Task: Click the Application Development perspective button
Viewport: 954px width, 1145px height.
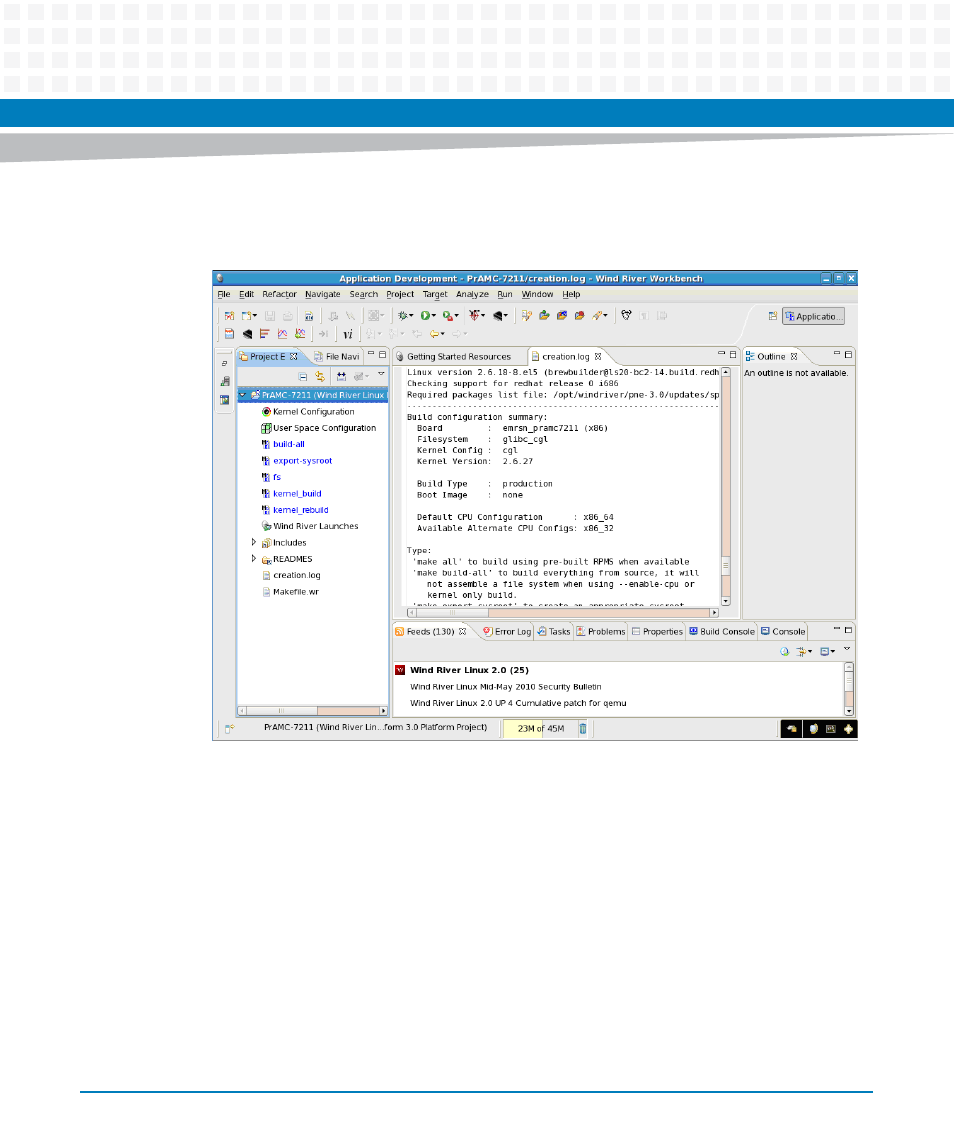Action: (x=813, y=316)
